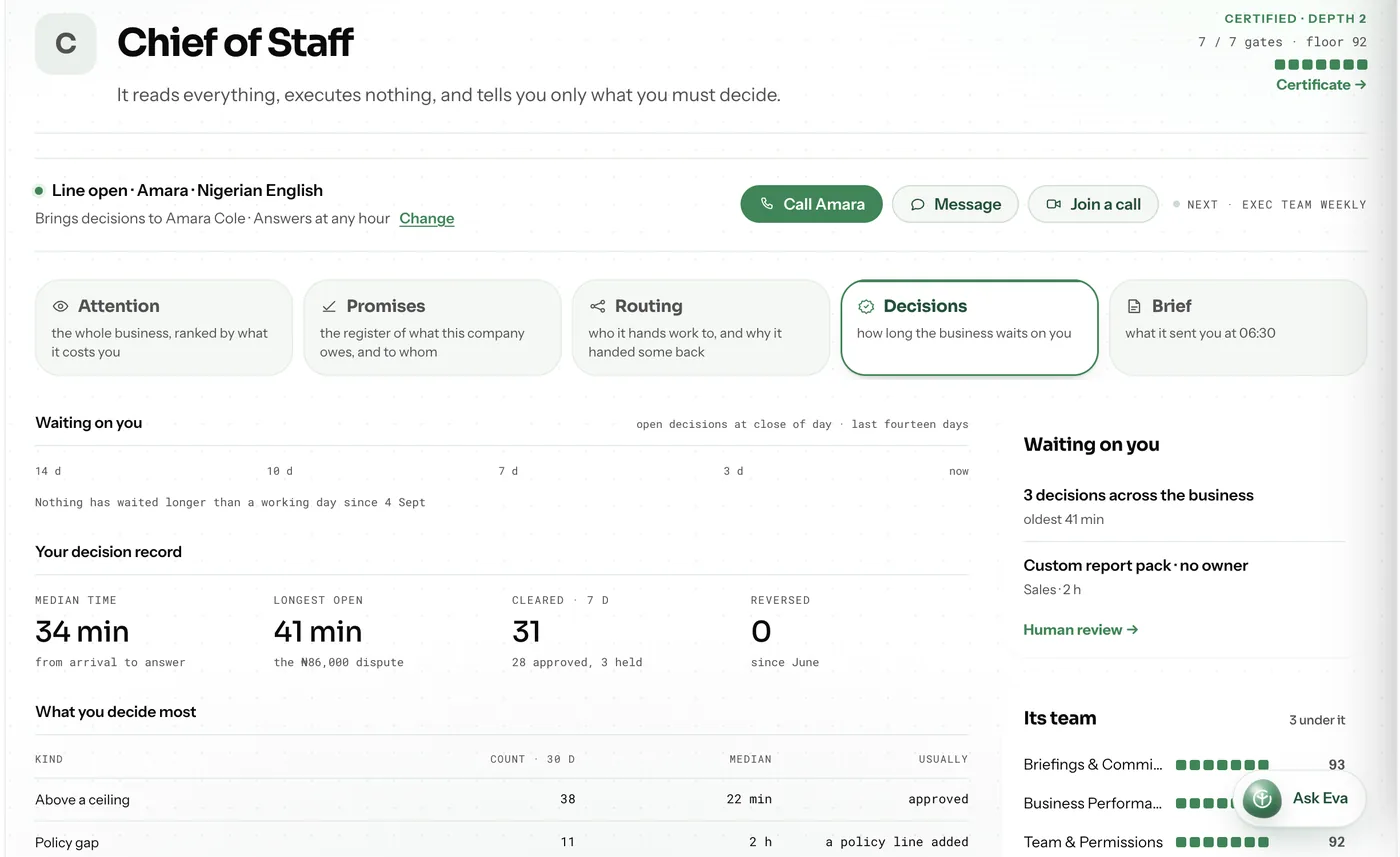This screenshot has width=1400, height=857.
Task: Select the "Above a ceiling" row
Action: [x=501, y=800]
